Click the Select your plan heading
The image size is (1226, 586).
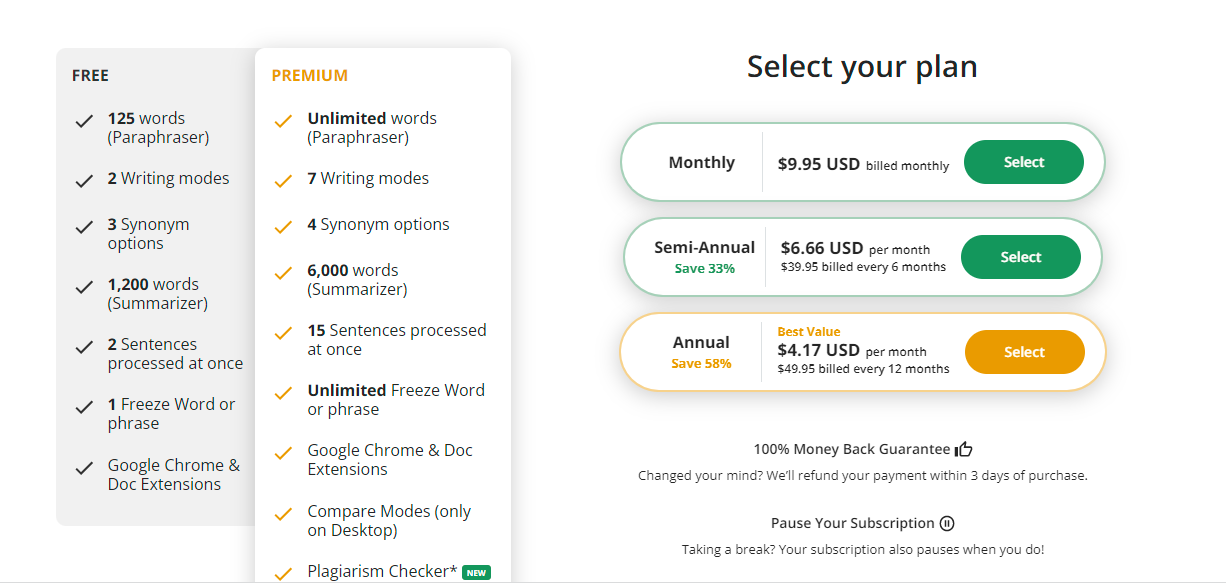coord(862,66)
